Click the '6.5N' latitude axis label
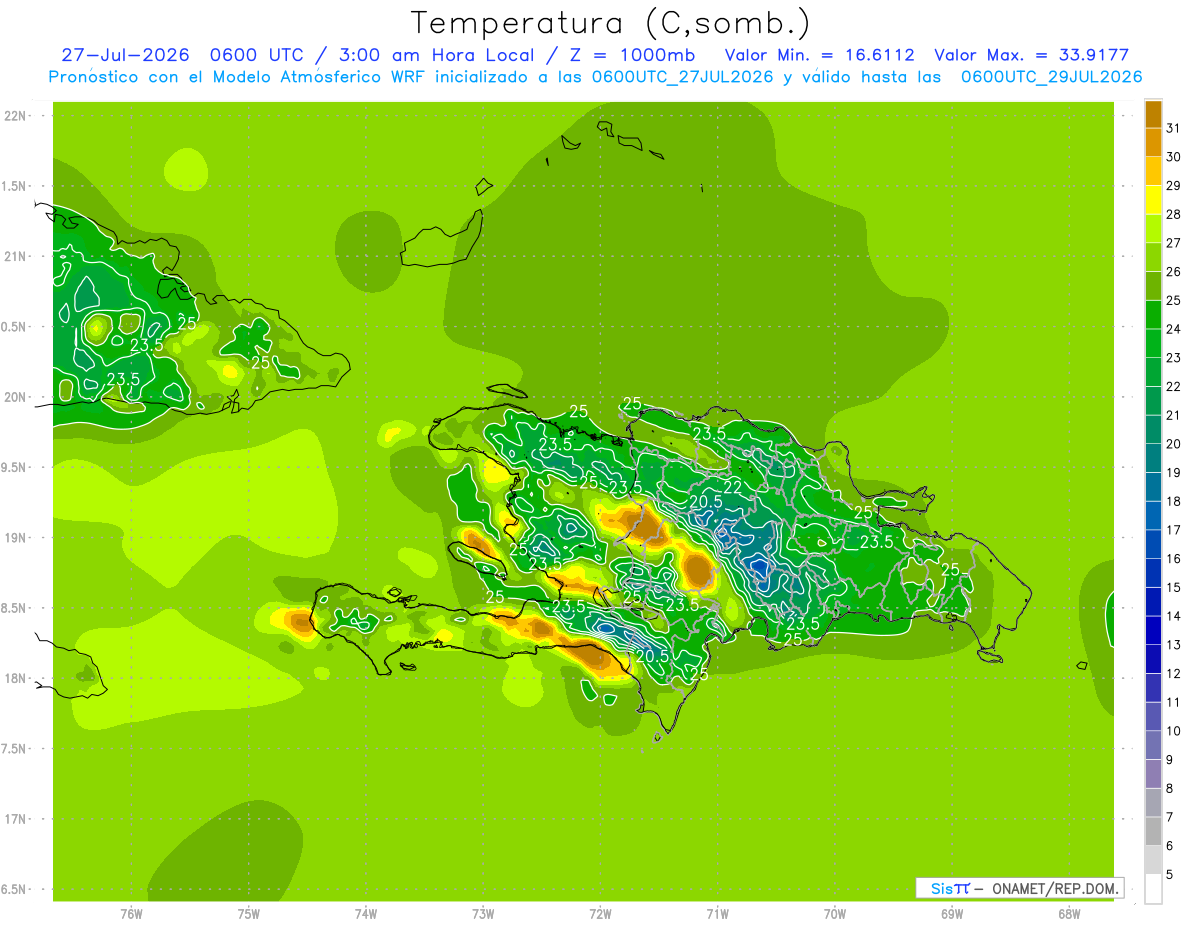The height and width of the screenshot is (927, 1200). [15, 890]
